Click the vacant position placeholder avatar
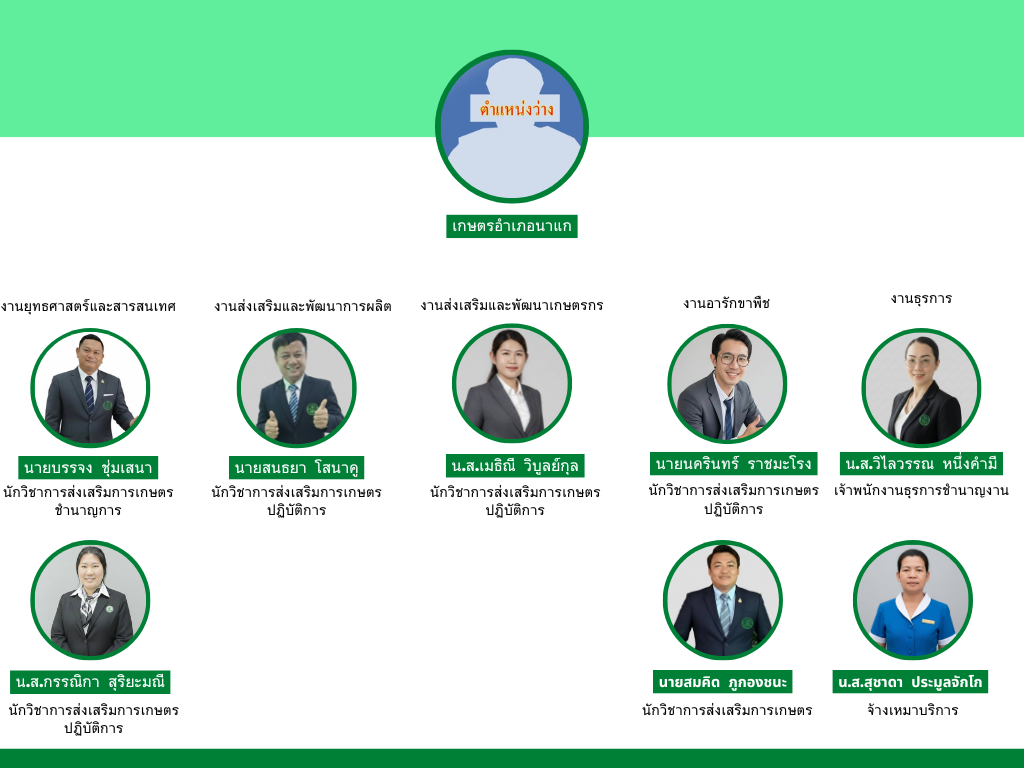Image resolution: width=1024 pixels, height=768 pixels. [x=512, y=127]
